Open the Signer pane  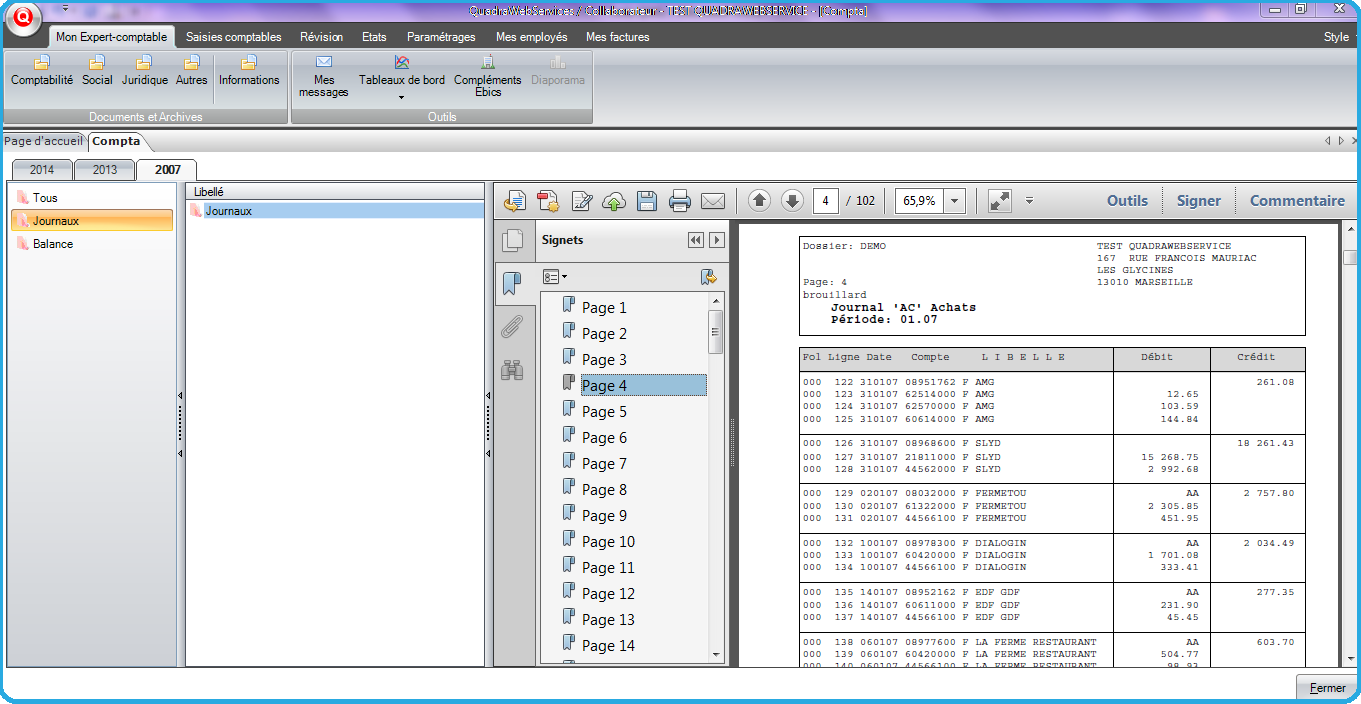pyautogui.click(x=1198, y=200)
